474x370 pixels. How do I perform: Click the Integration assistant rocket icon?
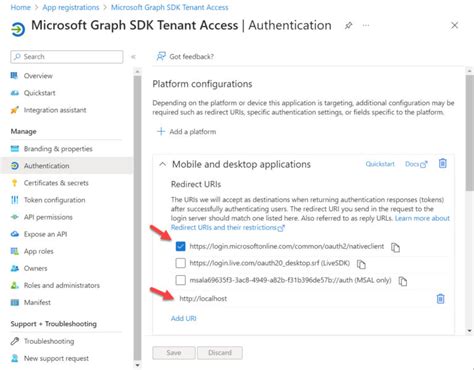pyautogui.click(x=14, y=110)
